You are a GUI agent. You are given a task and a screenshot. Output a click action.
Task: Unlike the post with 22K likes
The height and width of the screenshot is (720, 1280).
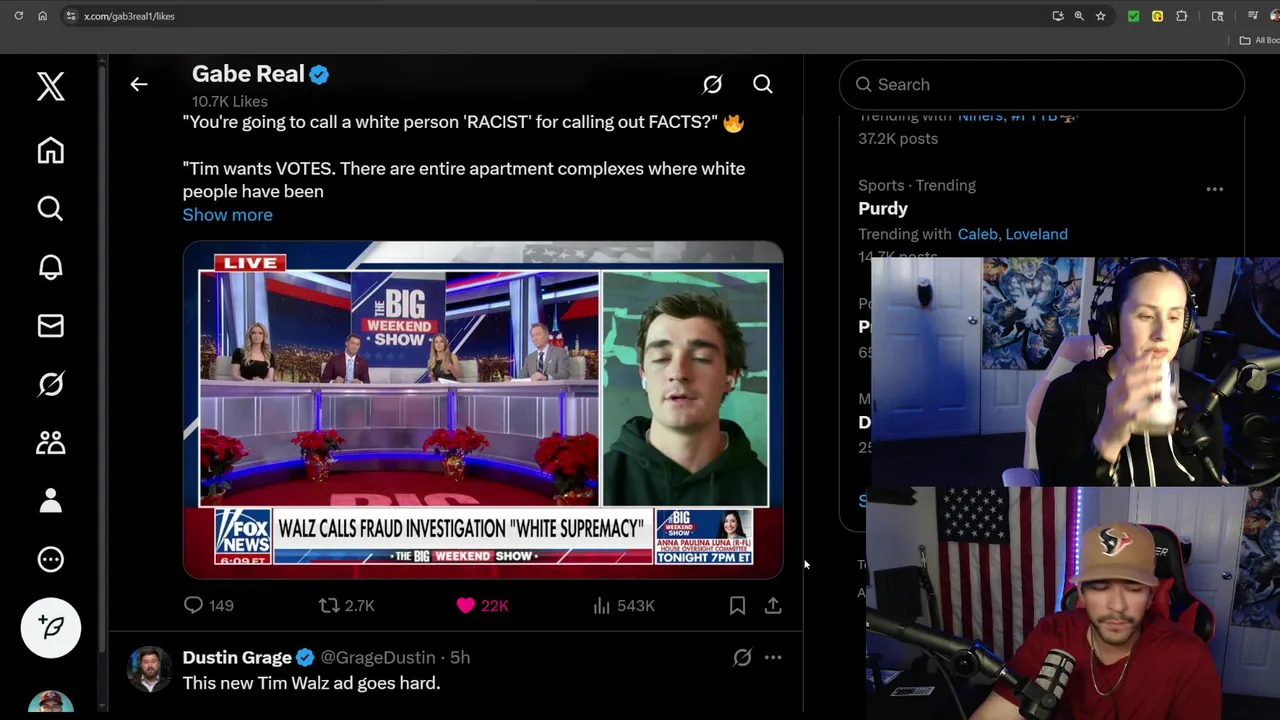(x=482, y=605)
